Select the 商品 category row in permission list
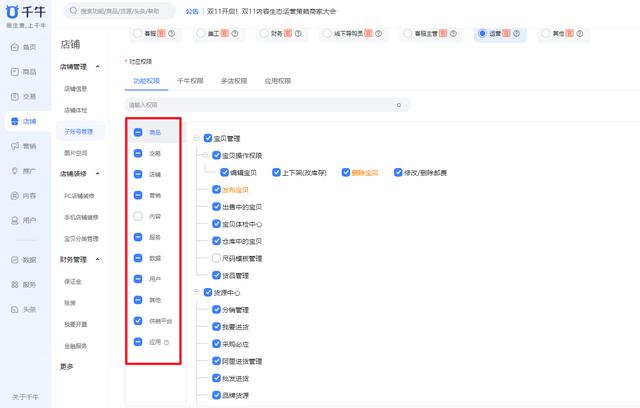The width and height of the screenshot is (640, 408). 154,132
